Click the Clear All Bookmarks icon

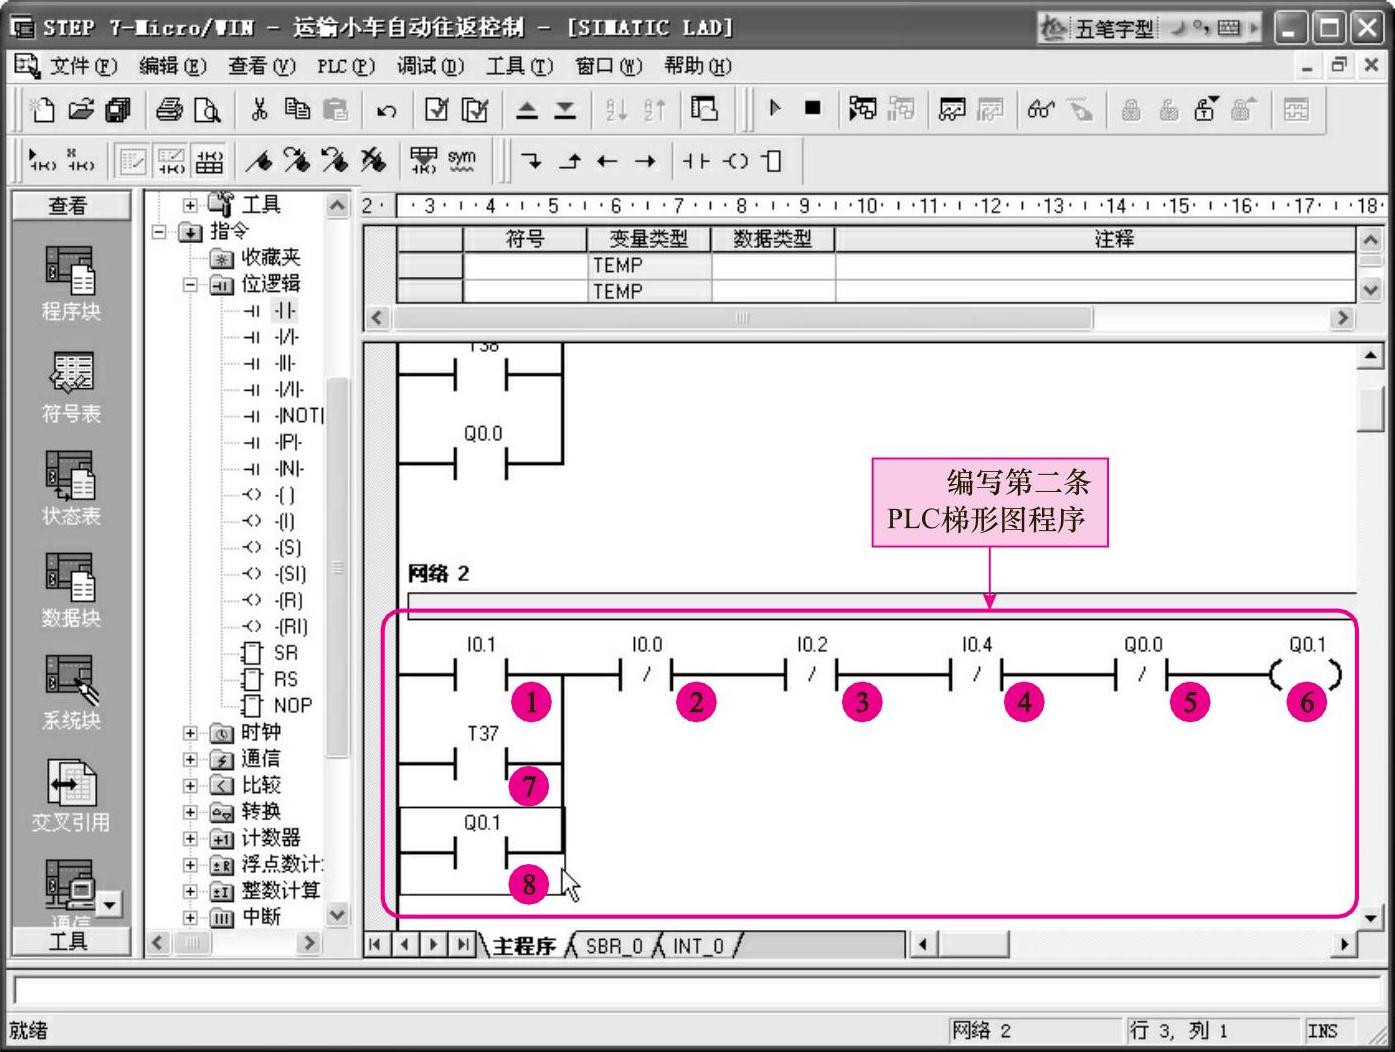pyautogui.click(x=373, y=160)
